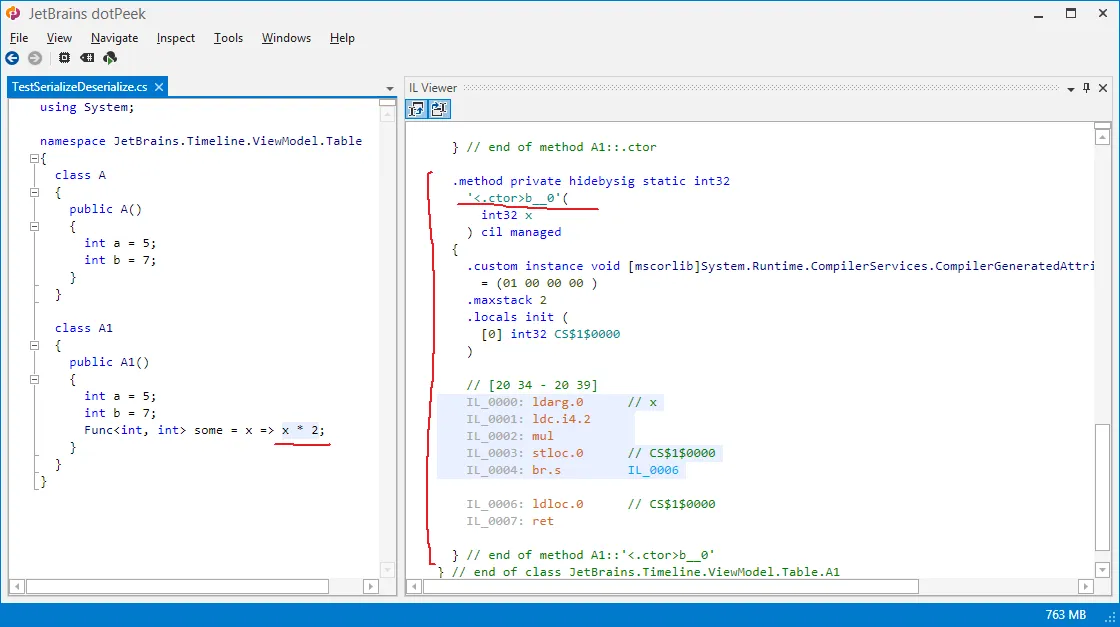
Task: Click the 'IL_0001: ldc.i4.2' instruction
Action: point(529,419)
